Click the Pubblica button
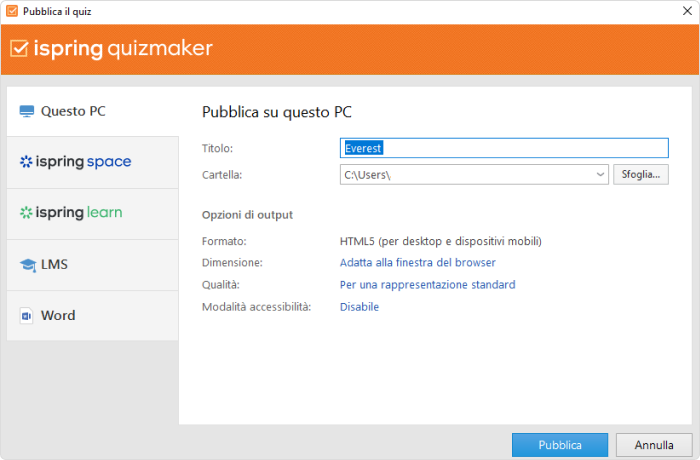This screenshot has width=700, height=460. [x=560, y=445]
